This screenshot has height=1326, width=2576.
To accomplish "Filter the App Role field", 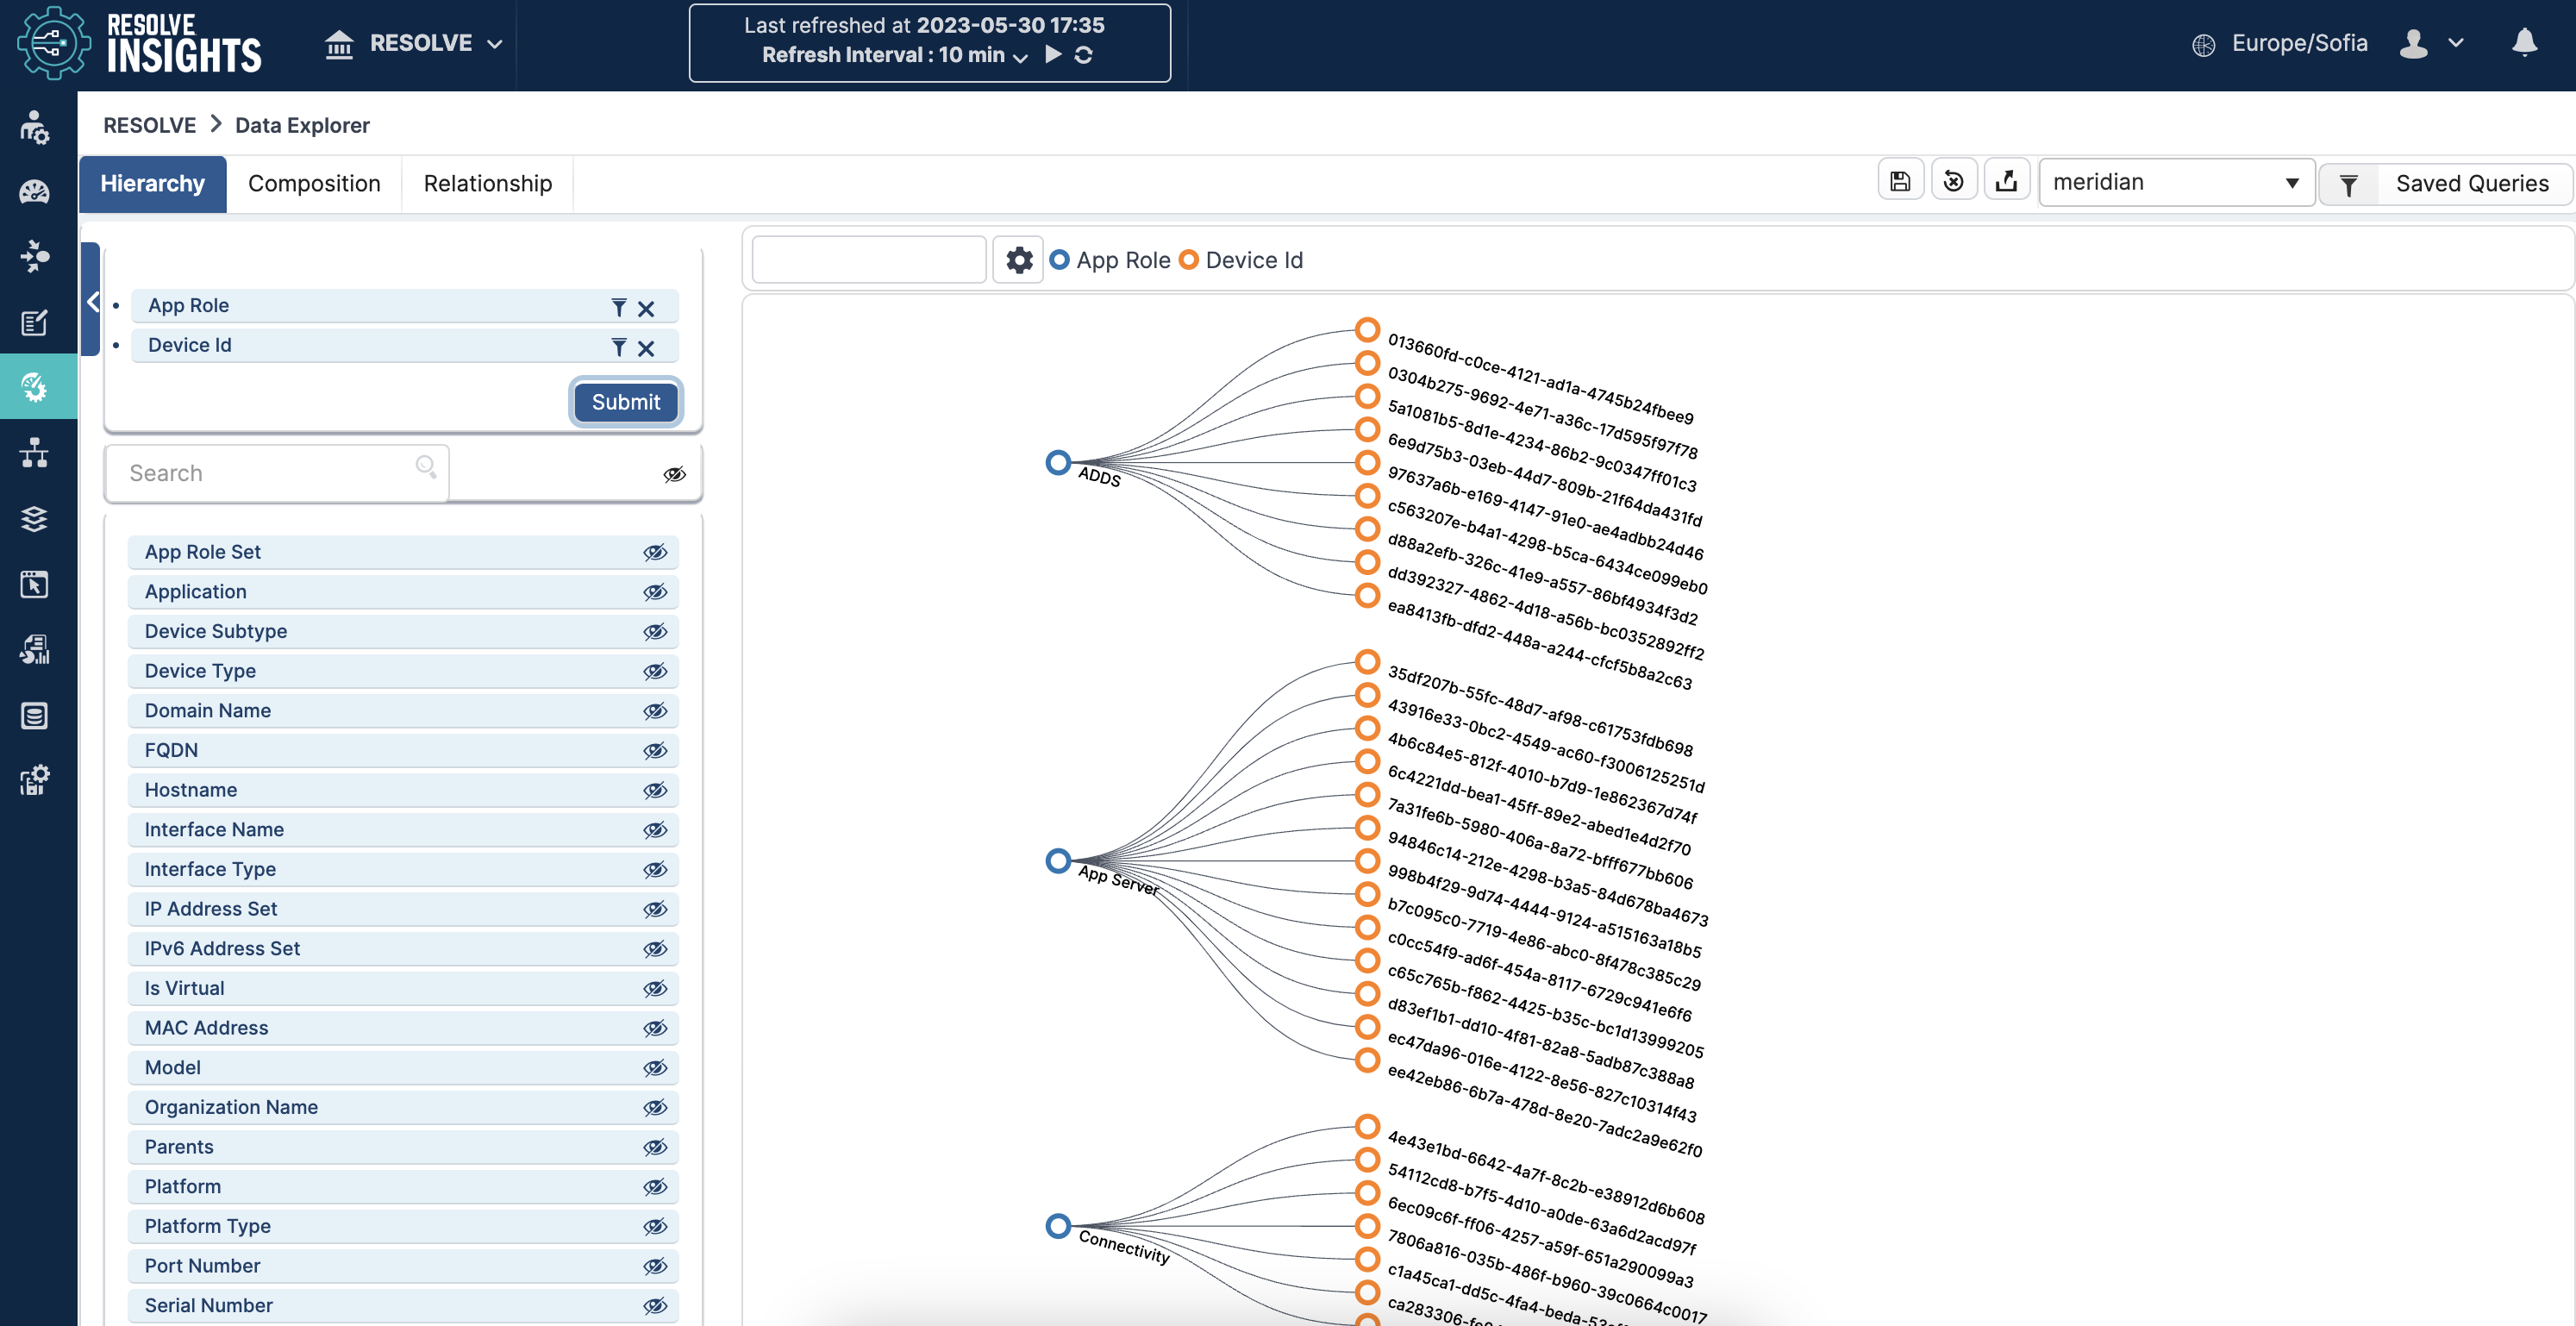I will [619, 307].
